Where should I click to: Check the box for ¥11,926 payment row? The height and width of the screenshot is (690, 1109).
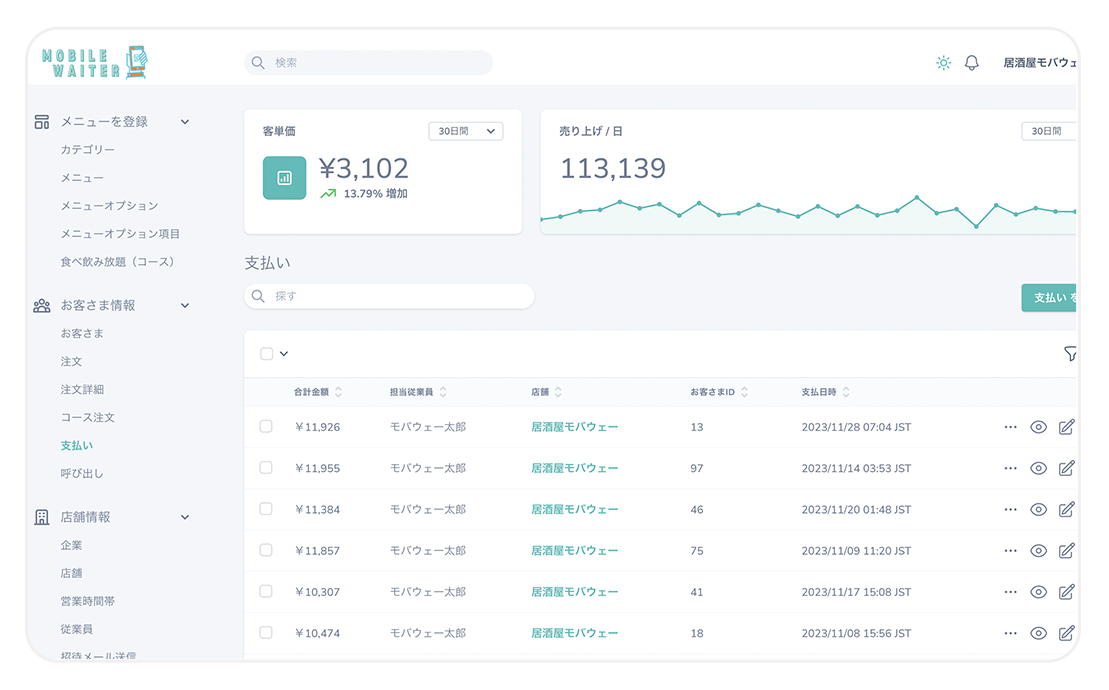point(266,427)
